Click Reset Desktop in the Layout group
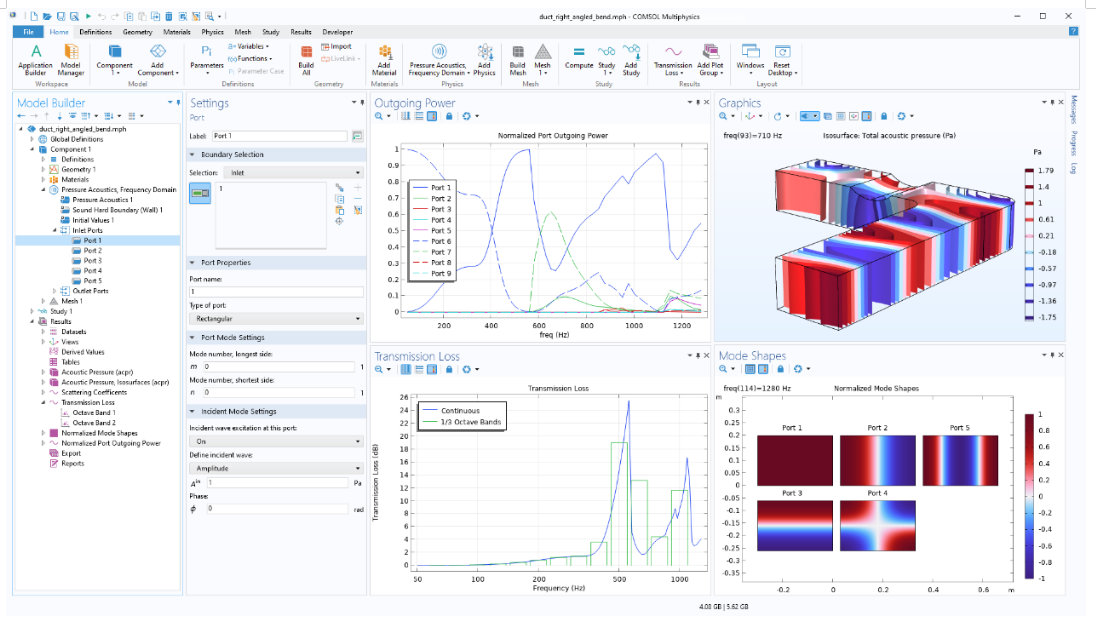The image size is (1096, 619). pyautogui.click(x=782, y=59)
